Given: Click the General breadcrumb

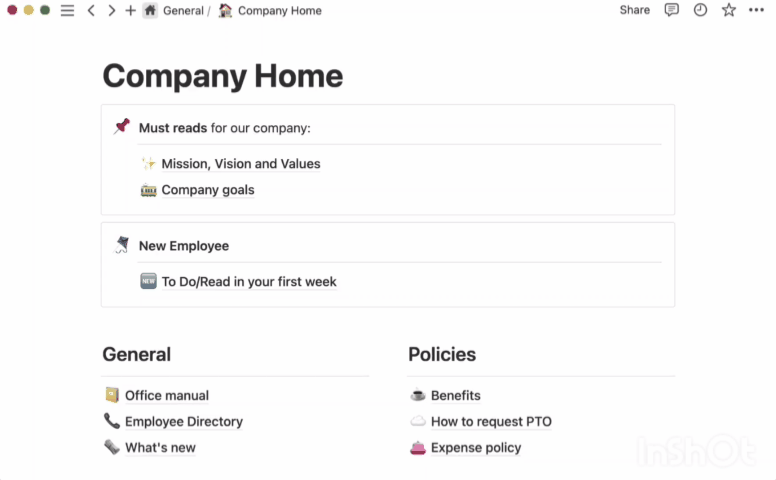Looking at the screenshot, I should click(x=182, y=11).
